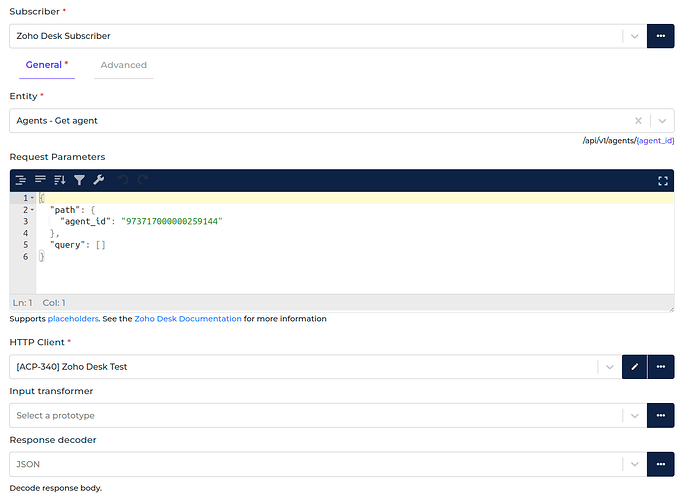Switch to the Advanced tab

tap(123, 65)
